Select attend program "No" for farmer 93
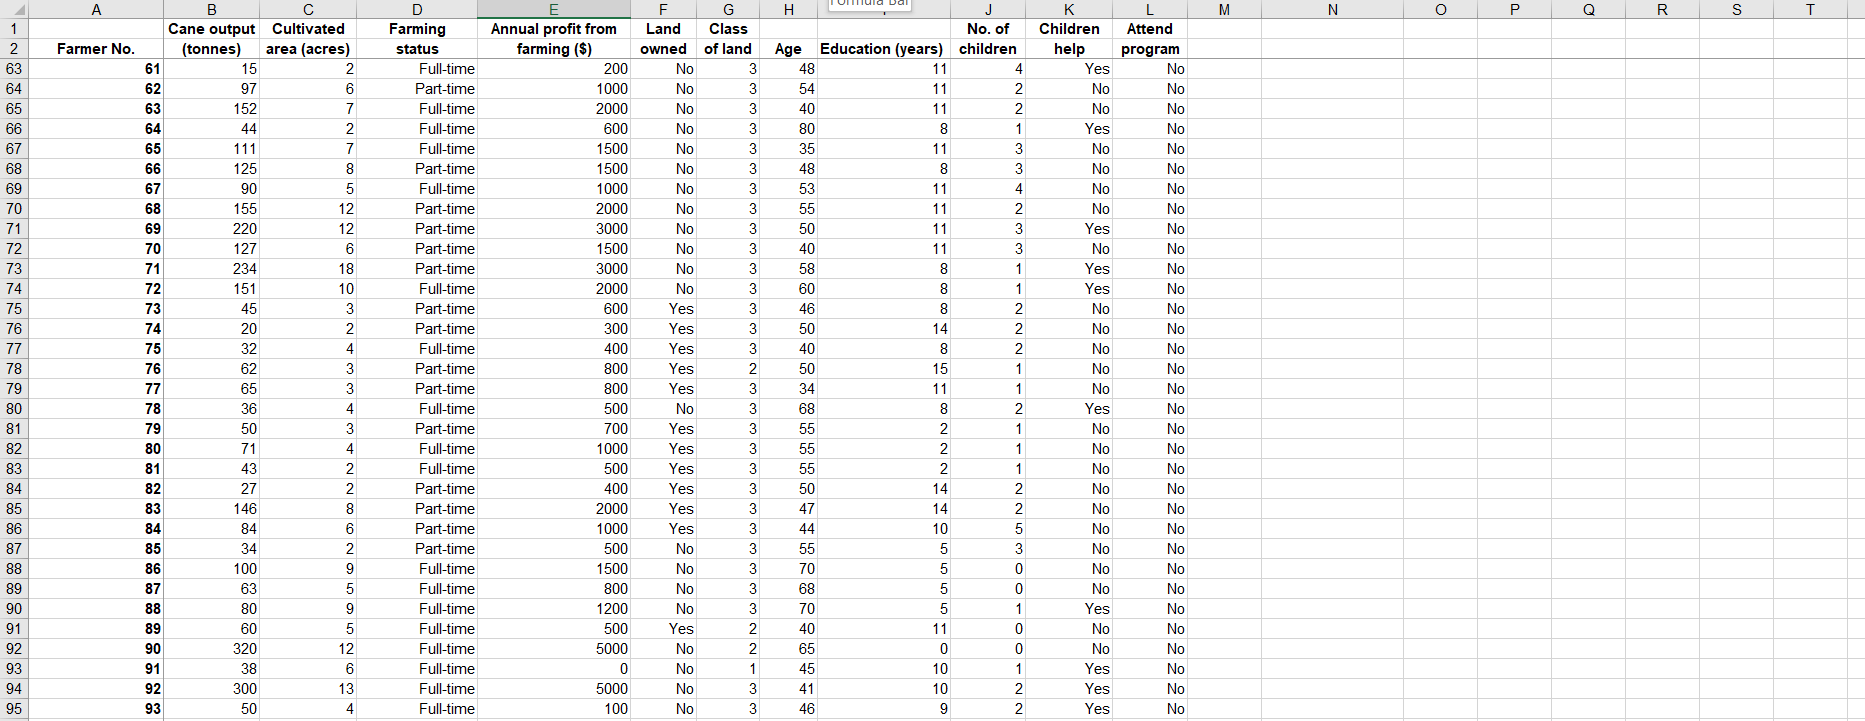The width and height of the screenshot is (1865, 721). pyautogui.click(x=1150, y=709)
